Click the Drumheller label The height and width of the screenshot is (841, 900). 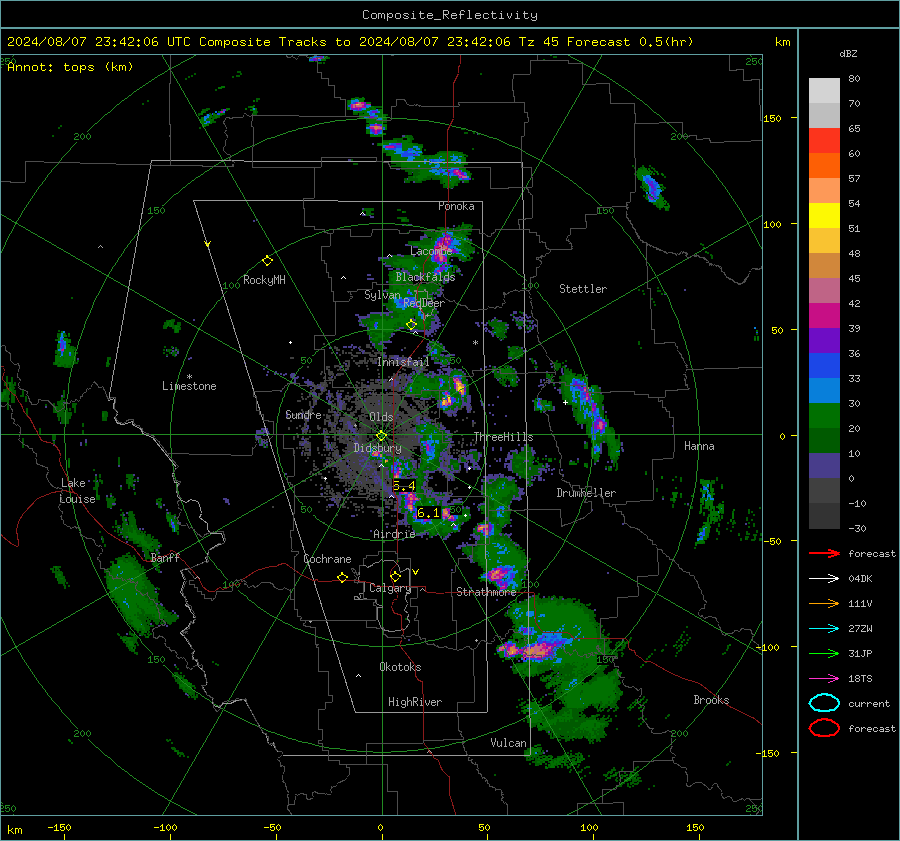click(586, 493)
